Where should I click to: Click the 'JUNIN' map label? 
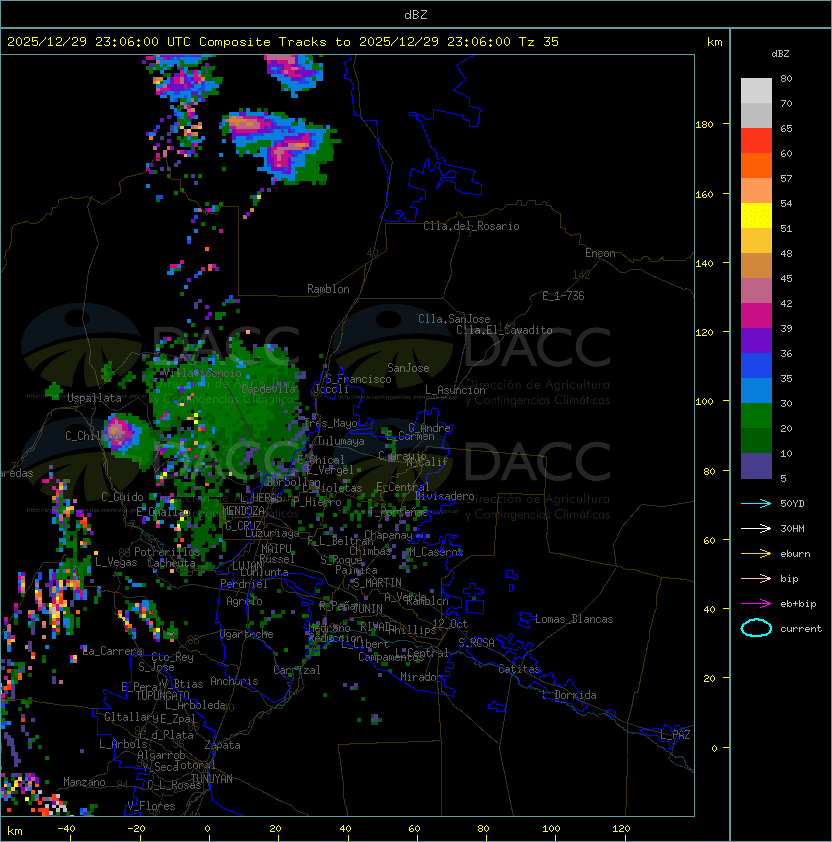point(367,608)
